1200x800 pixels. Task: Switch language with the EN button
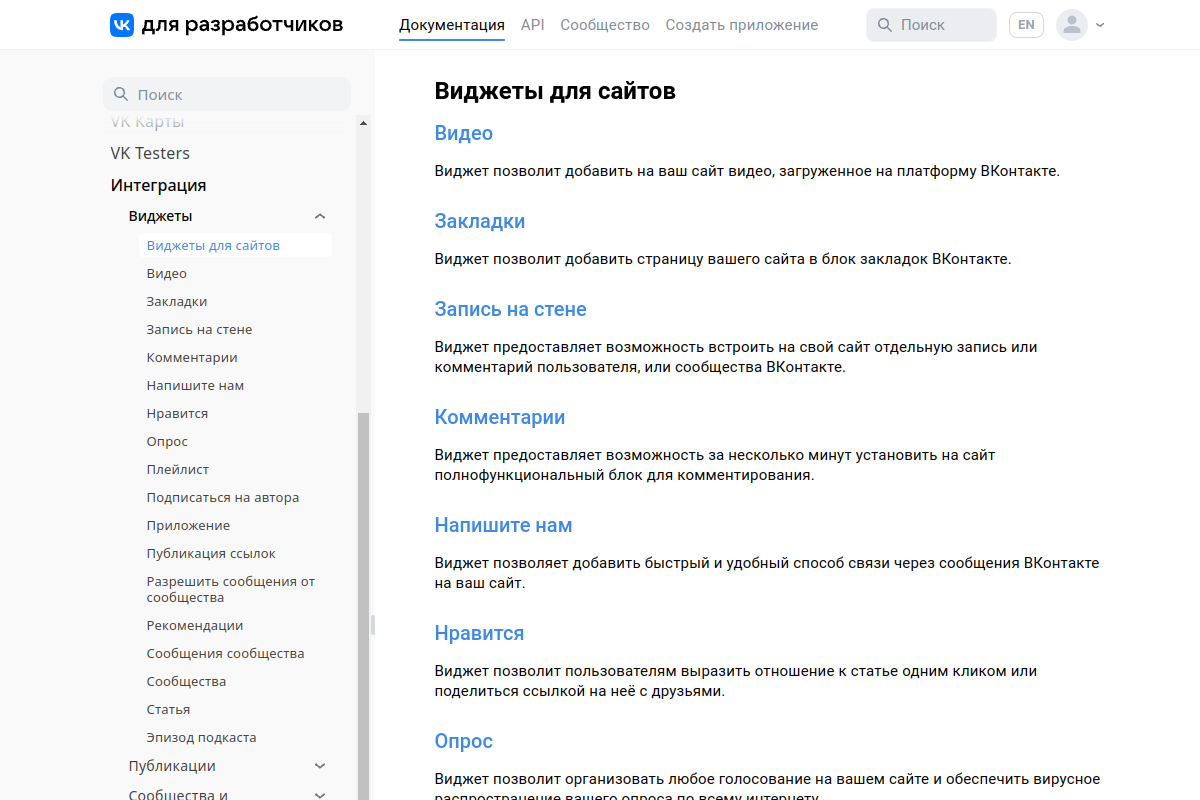[1026, 25]
